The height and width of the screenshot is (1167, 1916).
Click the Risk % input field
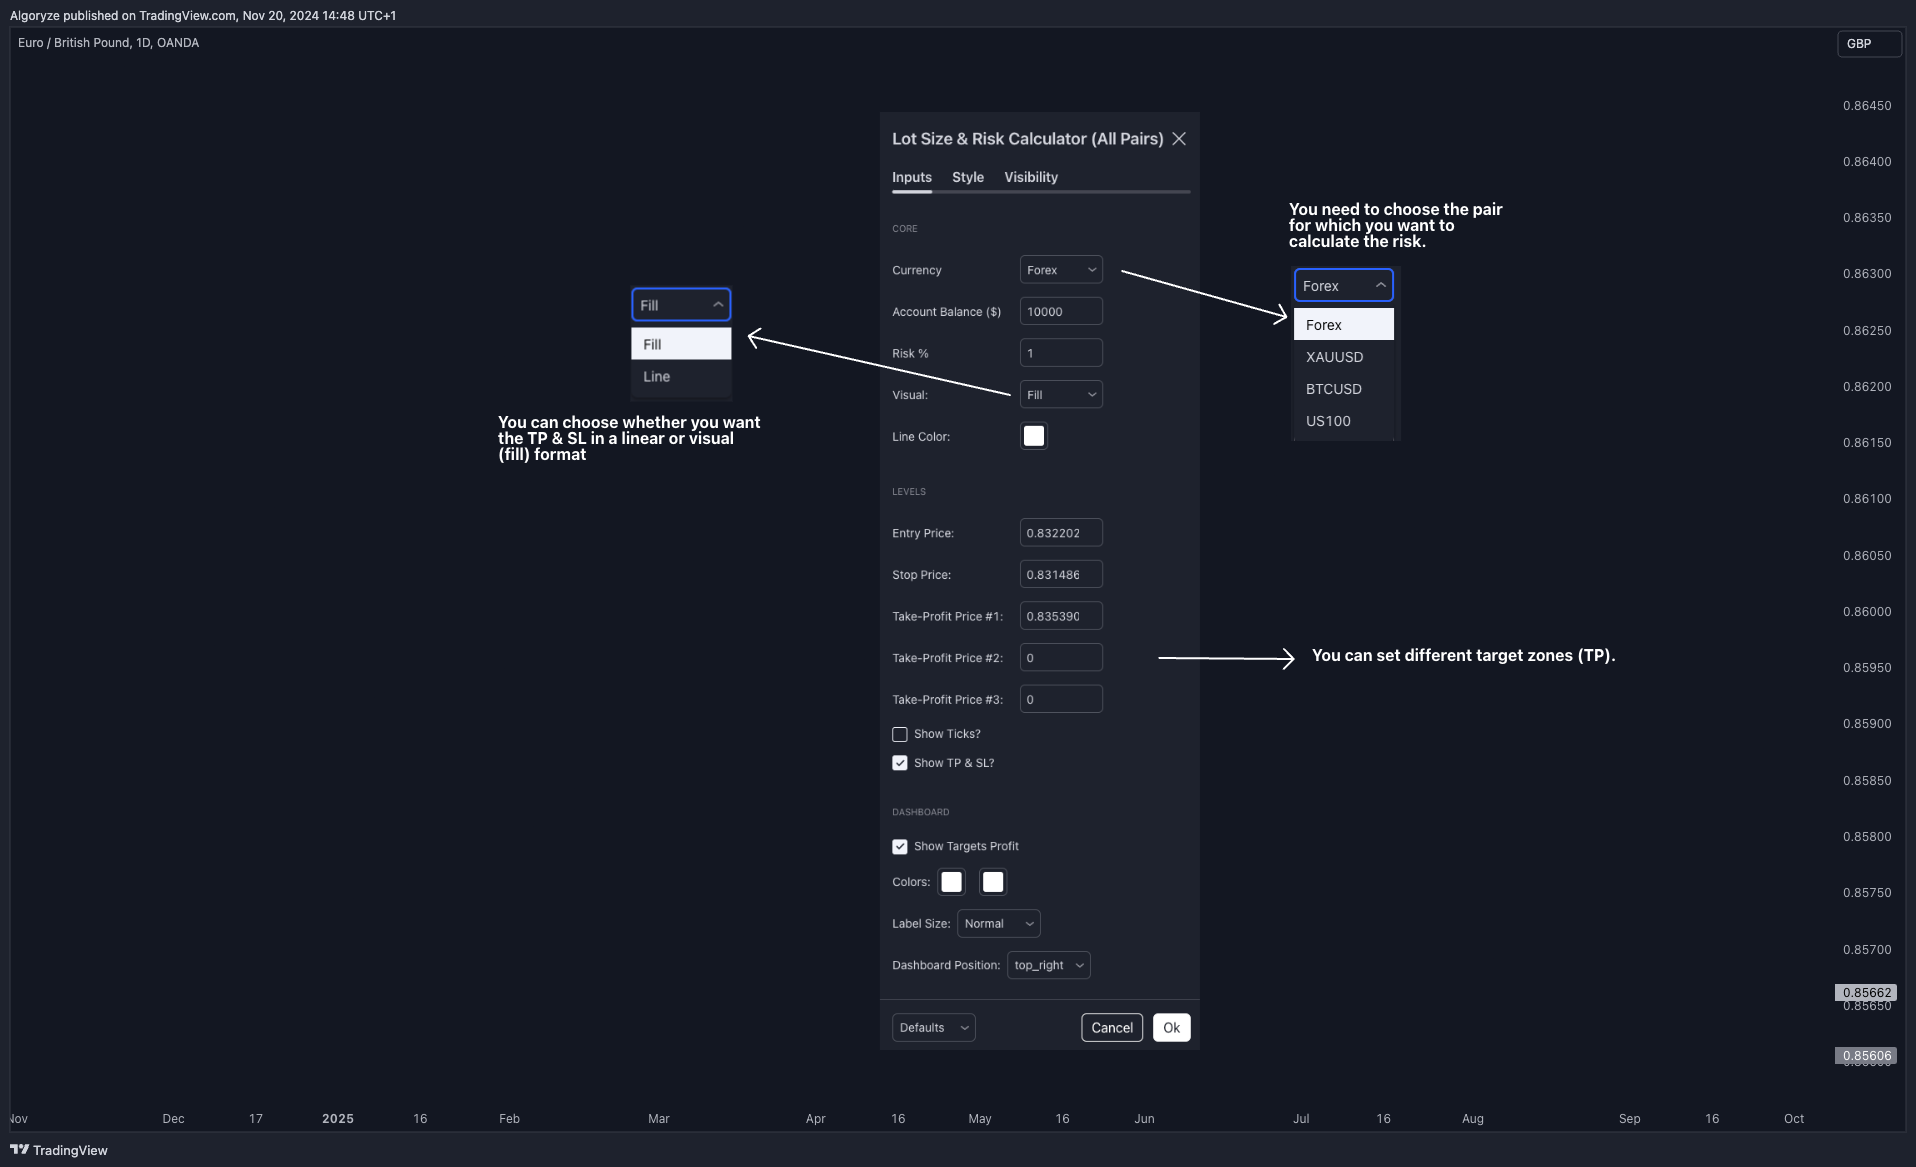point(1061,353)
